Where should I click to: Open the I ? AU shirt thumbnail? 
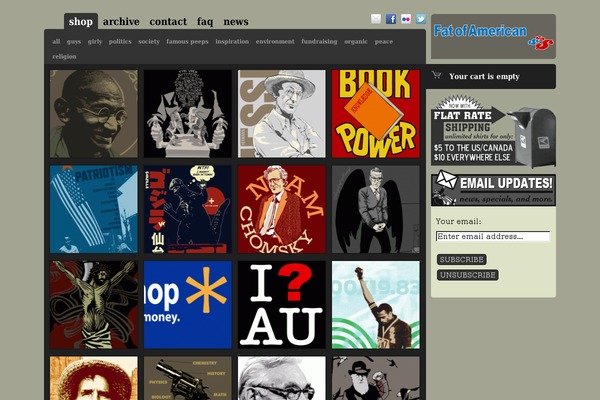(282, 305)
